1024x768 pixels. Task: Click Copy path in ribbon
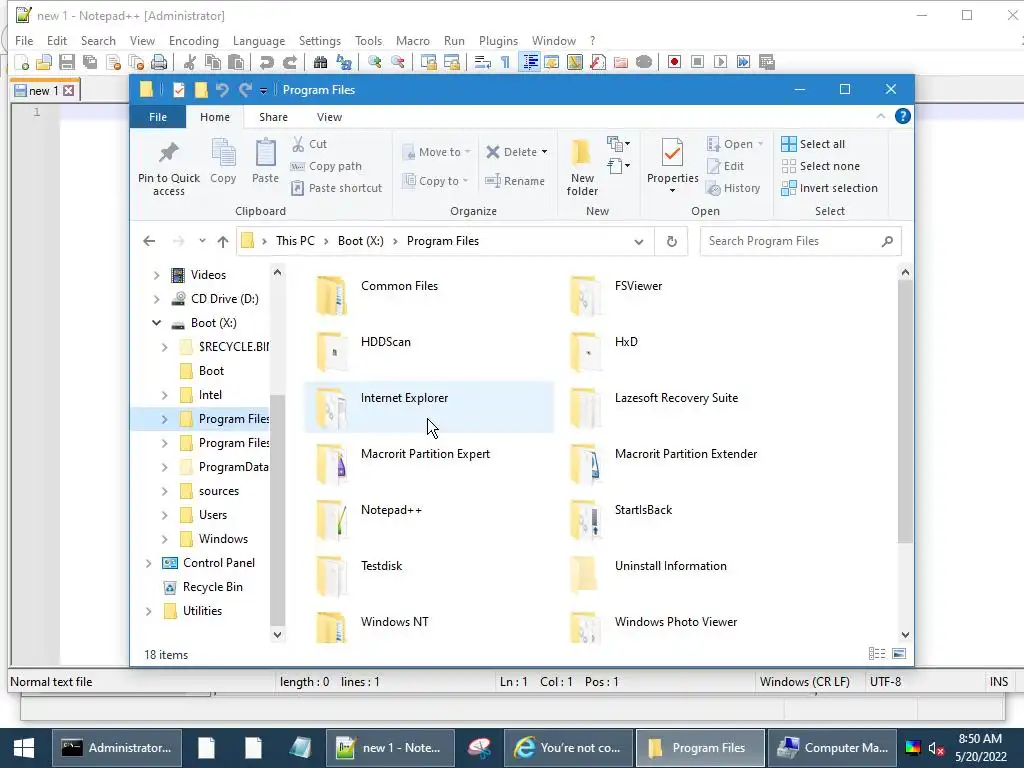click(327, 166)
